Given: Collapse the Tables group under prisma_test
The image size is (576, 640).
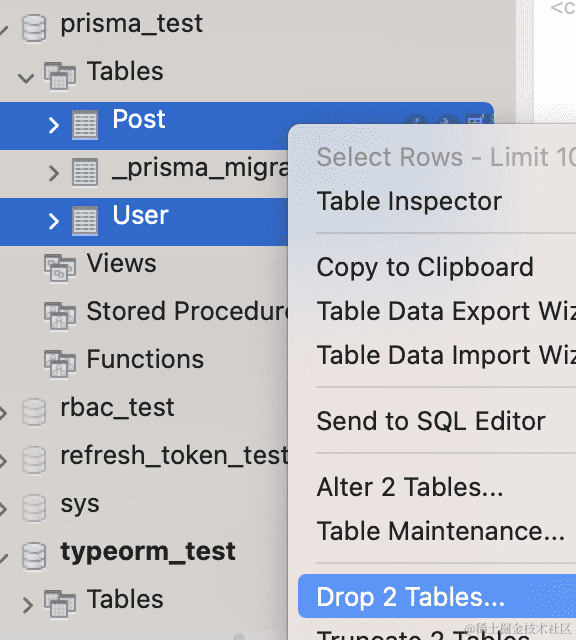Looking at the screenshot, I should tap(26, 78).
